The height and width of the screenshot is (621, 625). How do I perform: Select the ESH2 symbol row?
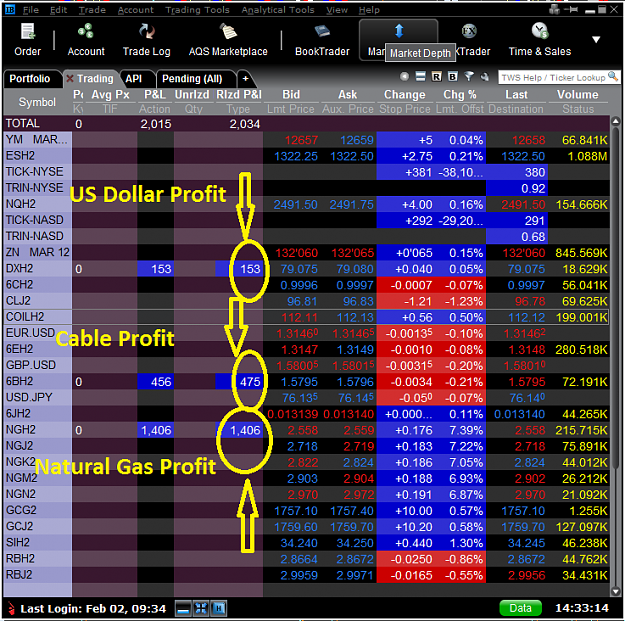(306, 156)
